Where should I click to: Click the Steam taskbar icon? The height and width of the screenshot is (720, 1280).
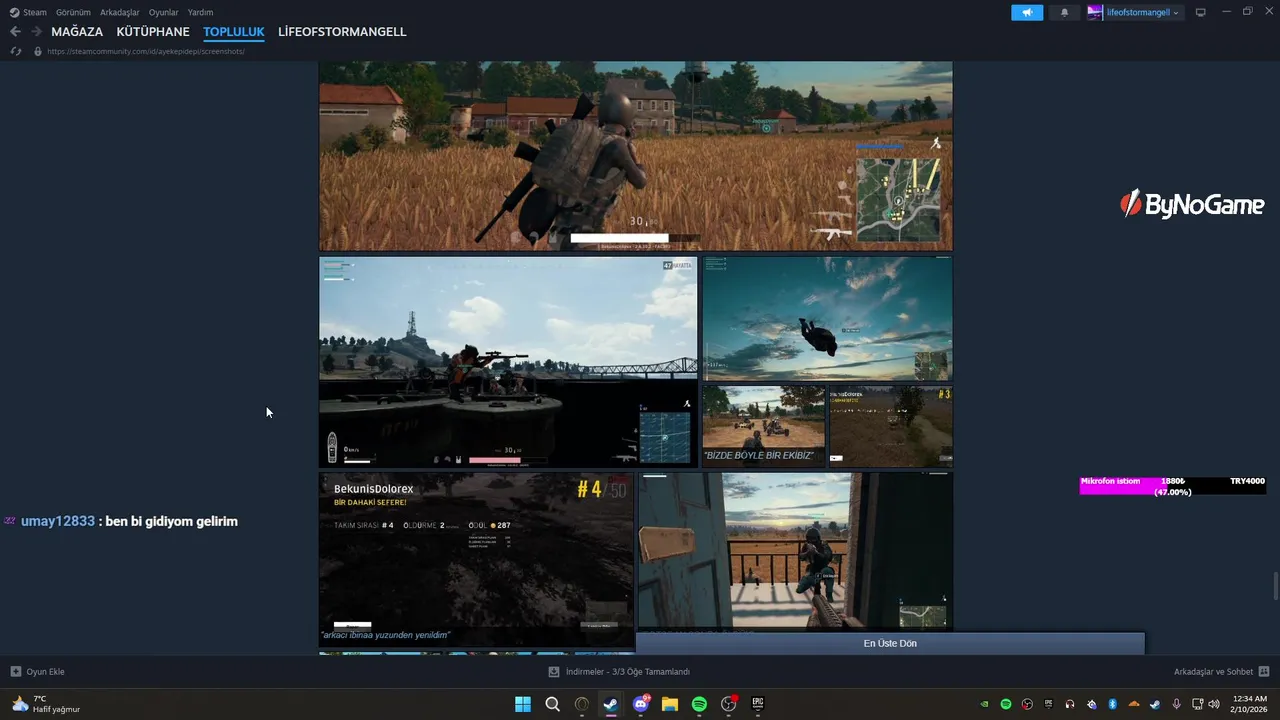(611, 704)
